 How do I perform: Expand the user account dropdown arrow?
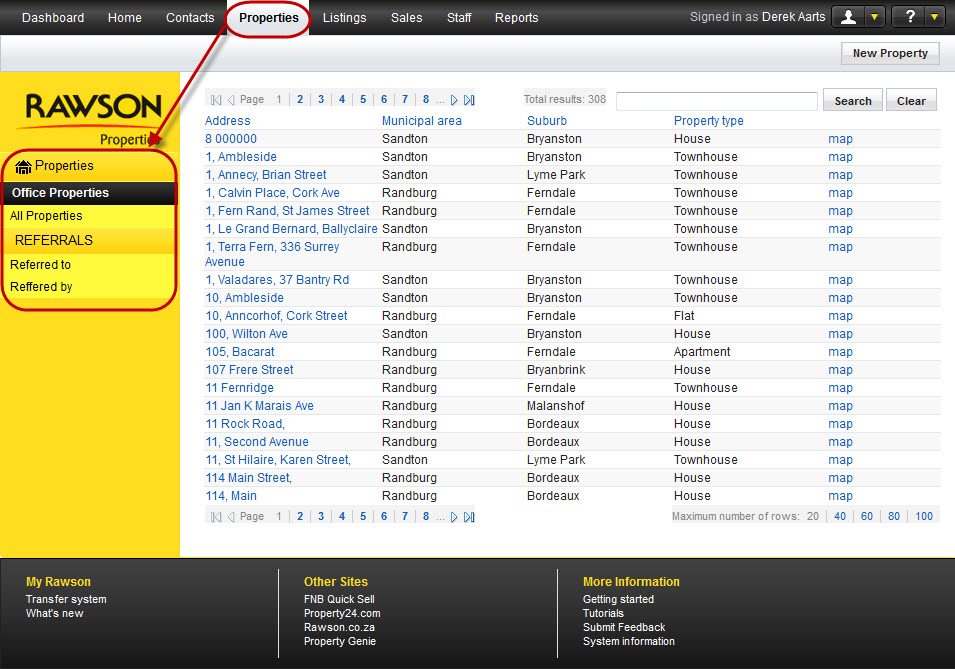(875, 17)
